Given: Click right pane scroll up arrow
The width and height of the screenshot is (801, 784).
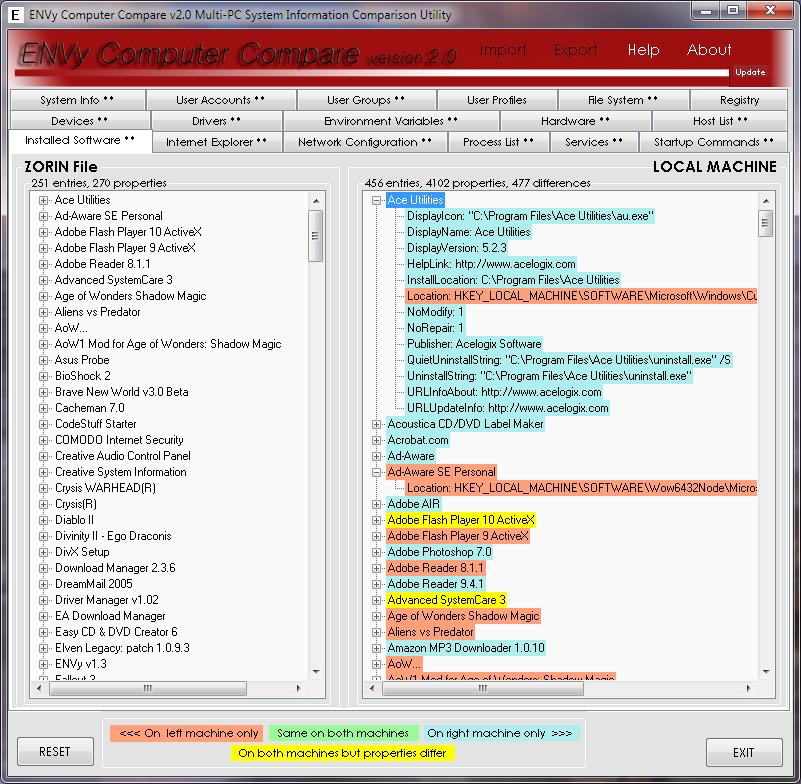Looking at the screenshot, I should tap(765, 201).
